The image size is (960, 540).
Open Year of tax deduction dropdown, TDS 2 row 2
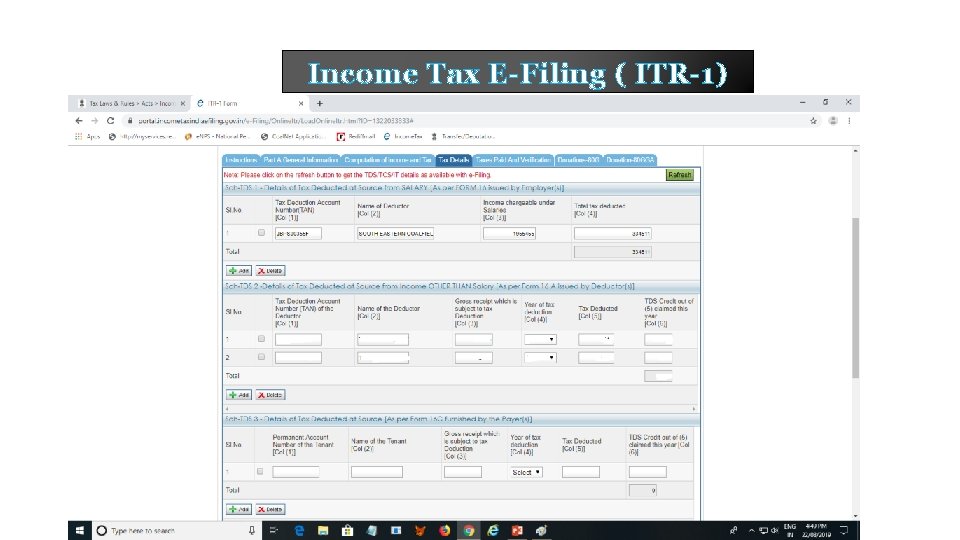pyautogui.click(x=540, y=358)
